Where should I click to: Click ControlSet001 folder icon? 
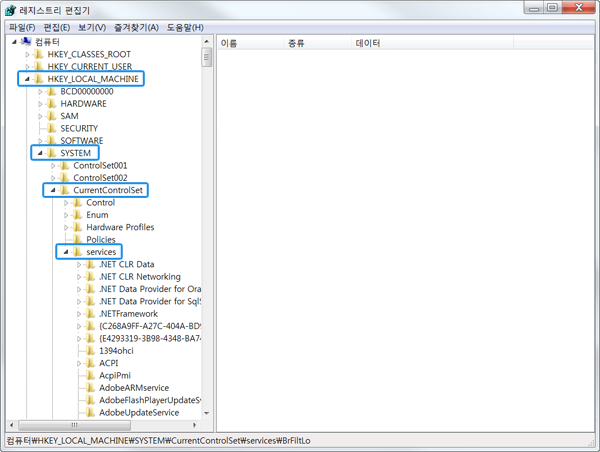64,165
